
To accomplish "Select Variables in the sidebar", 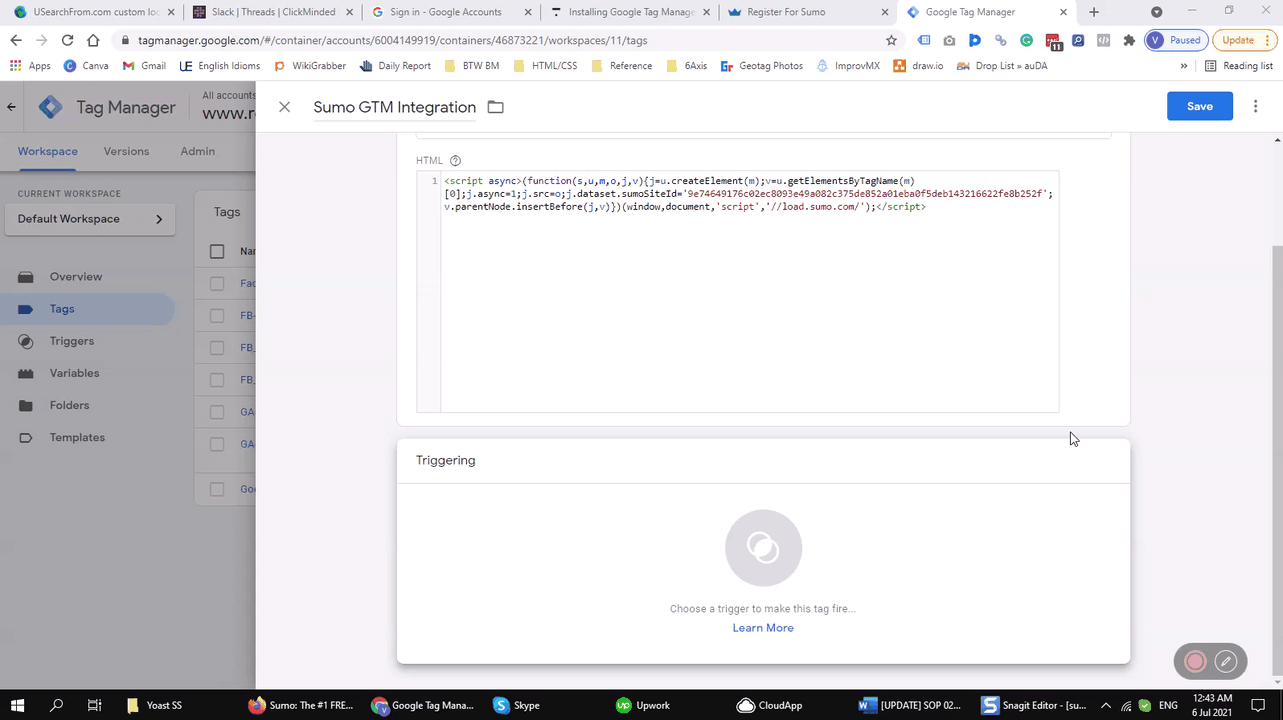I will coord(74,373).
